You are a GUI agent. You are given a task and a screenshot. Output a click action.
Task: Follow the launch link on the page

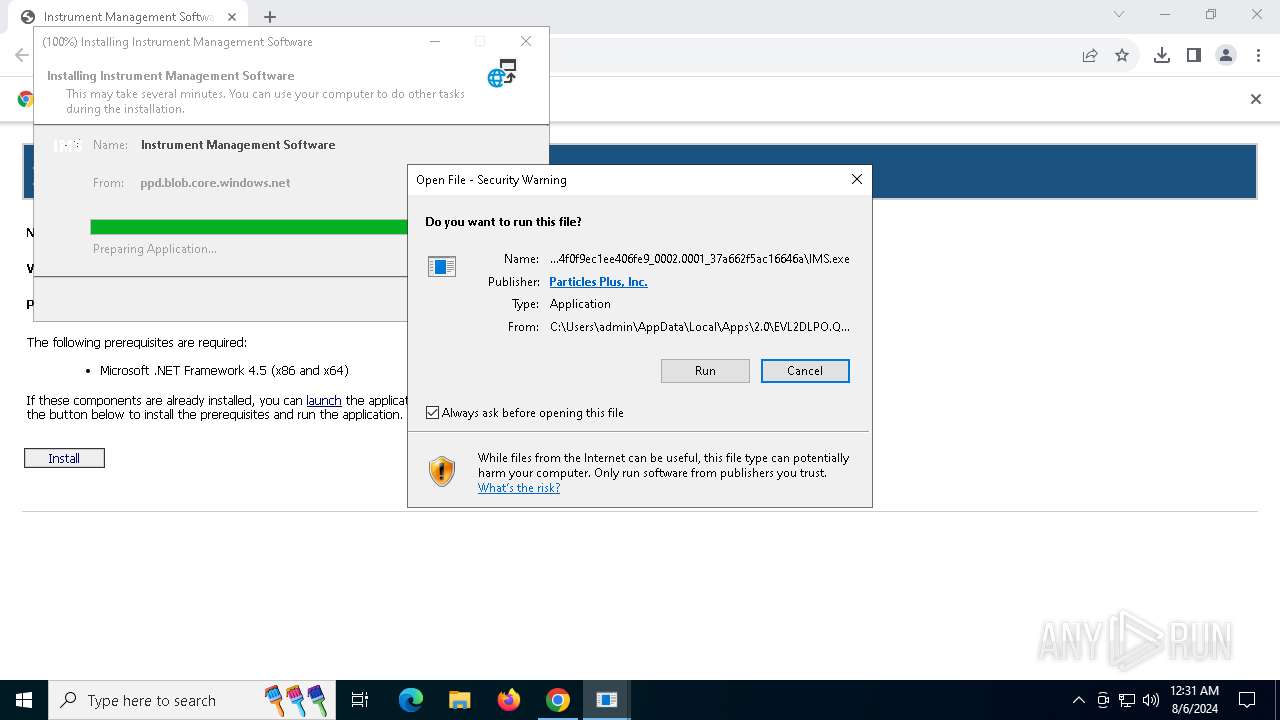[x=324, y=400]
